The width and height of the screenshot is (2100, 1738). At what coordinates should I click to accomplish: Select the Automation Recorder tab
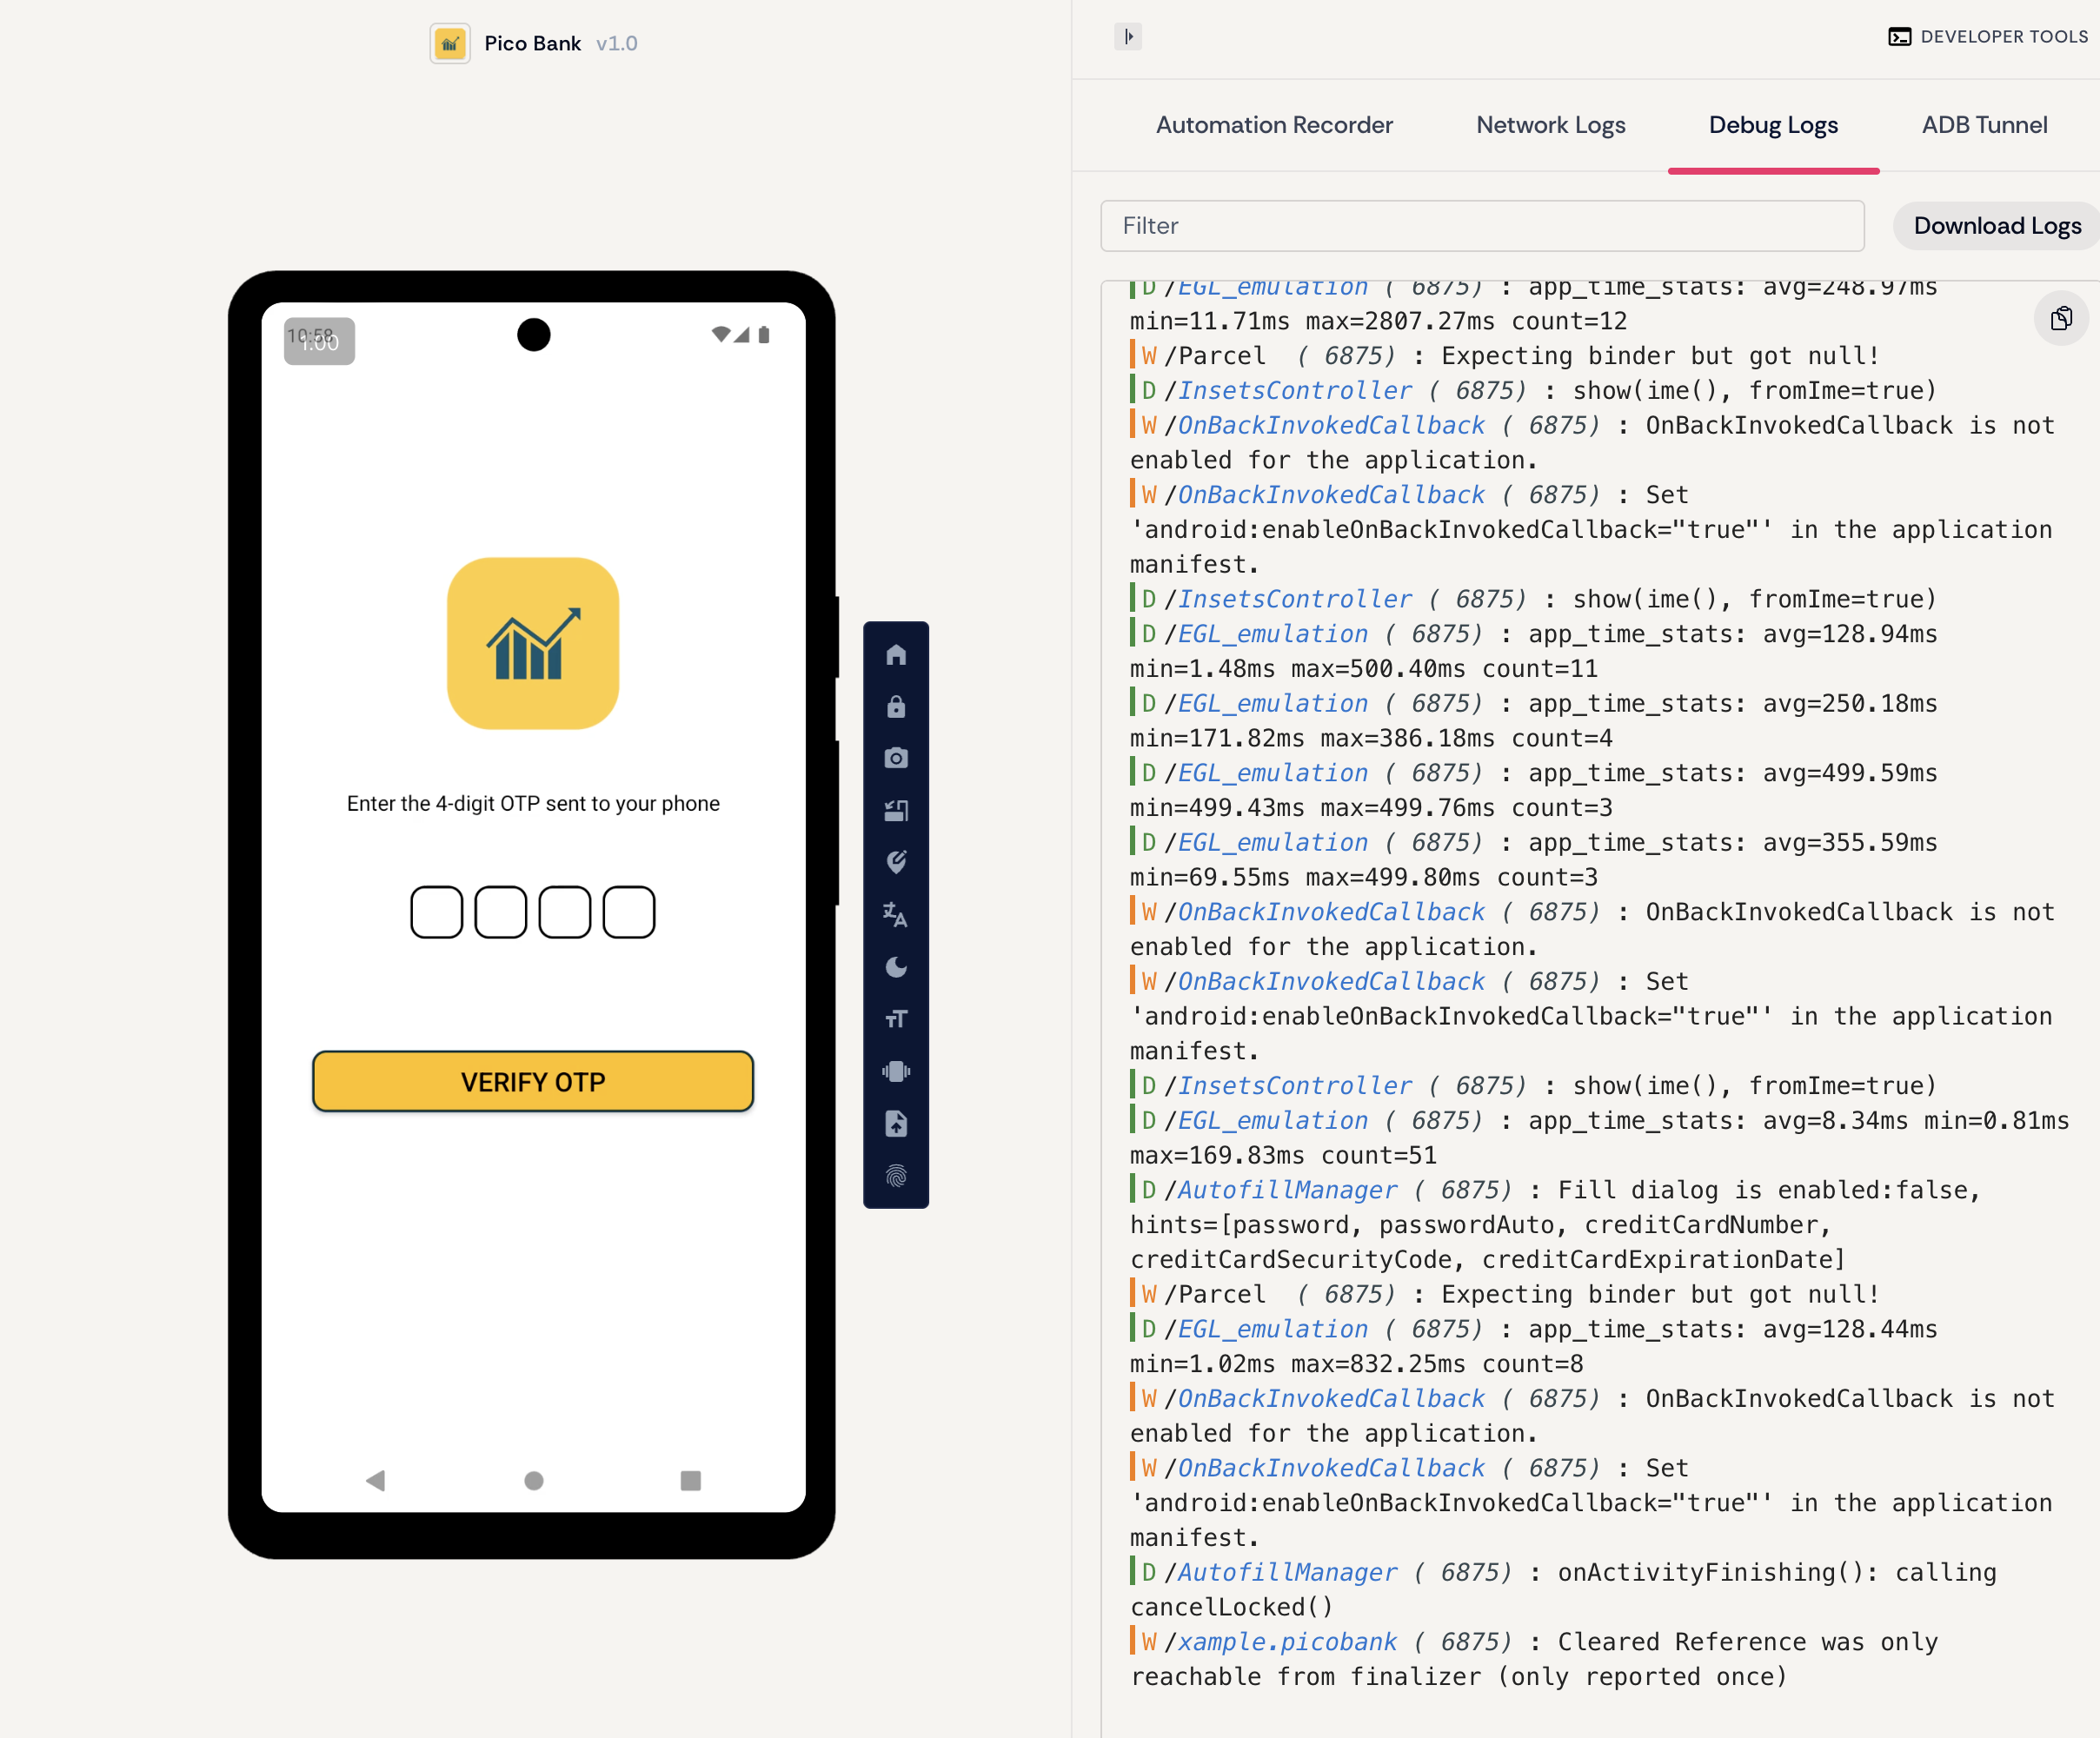1274,125
